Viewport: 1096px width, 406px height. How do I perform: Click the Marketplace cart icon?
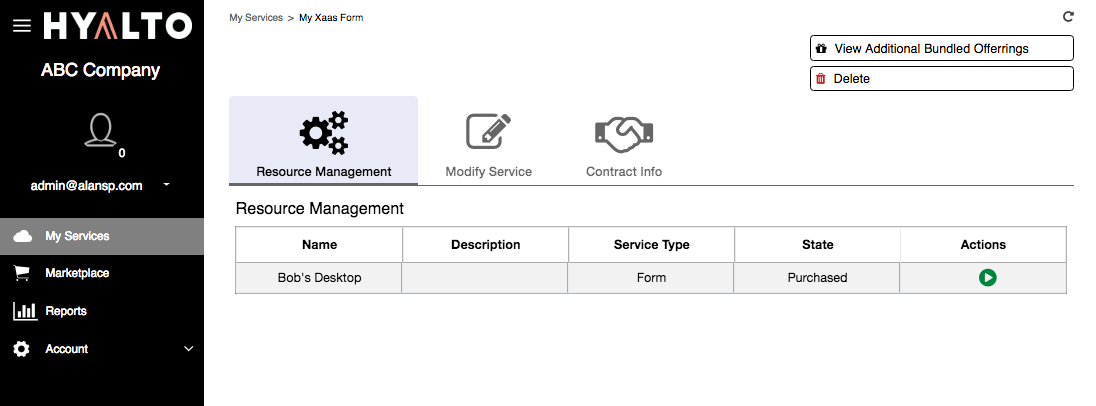[x=22, y=273]
